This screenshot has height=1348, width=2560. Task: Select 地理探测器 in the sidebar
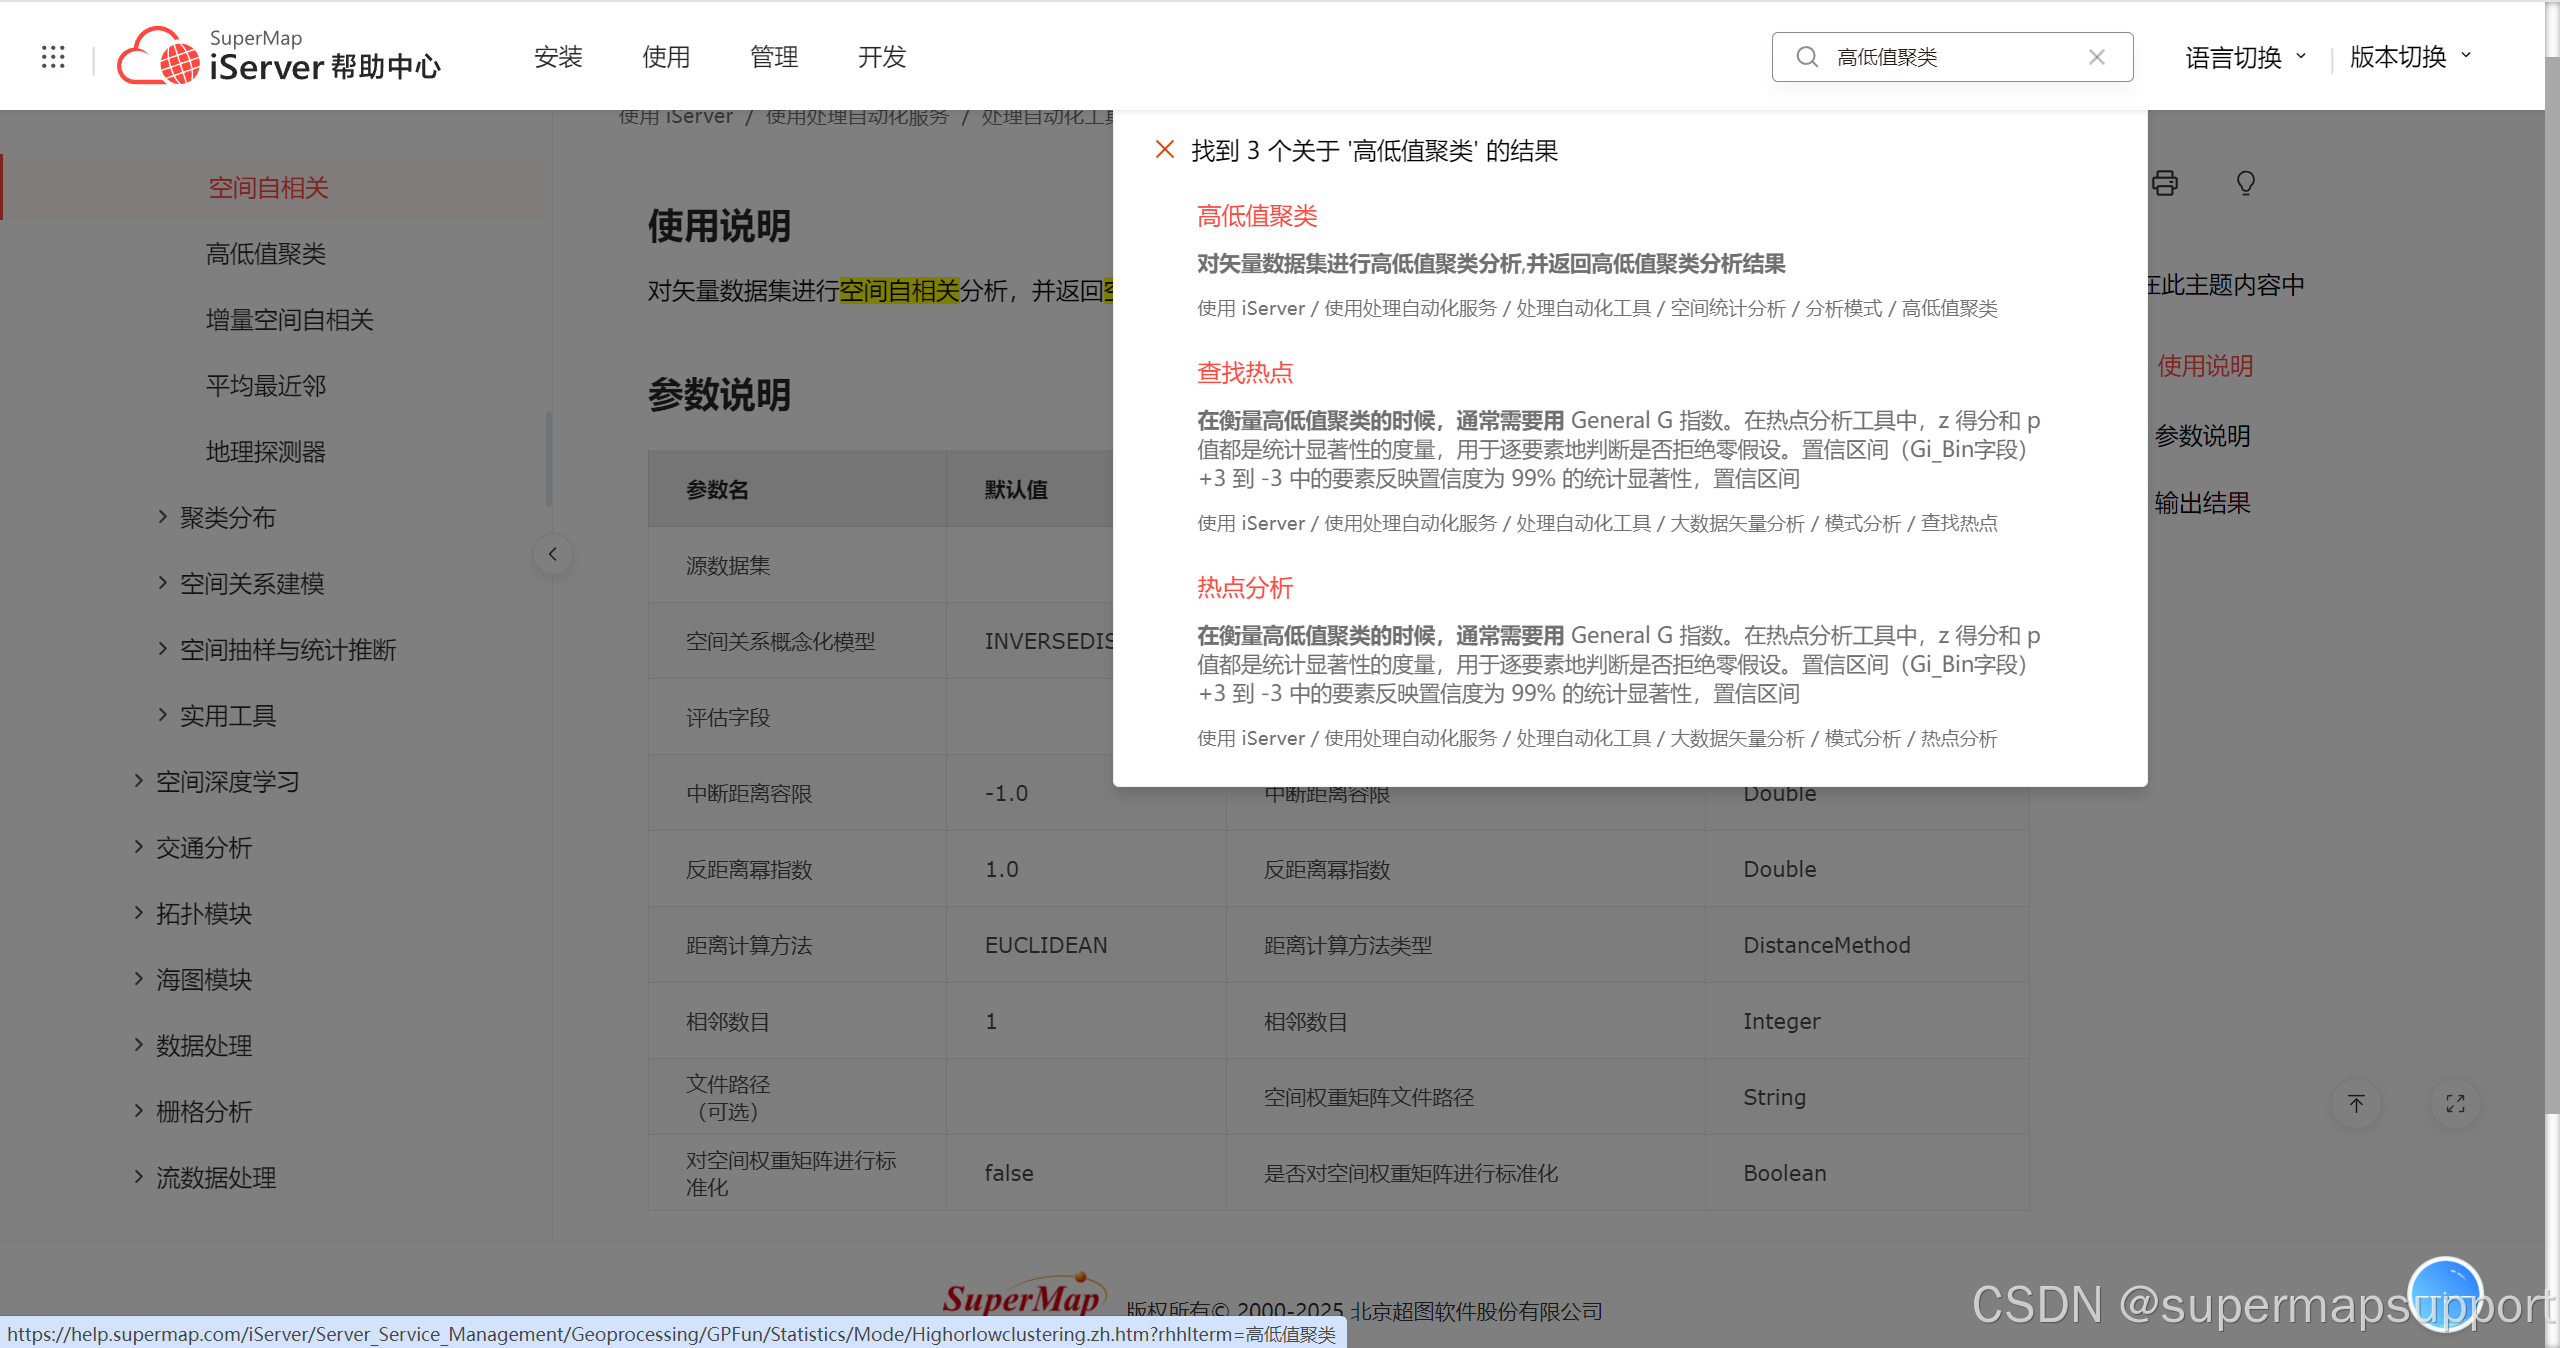click(x=266, y=451)
